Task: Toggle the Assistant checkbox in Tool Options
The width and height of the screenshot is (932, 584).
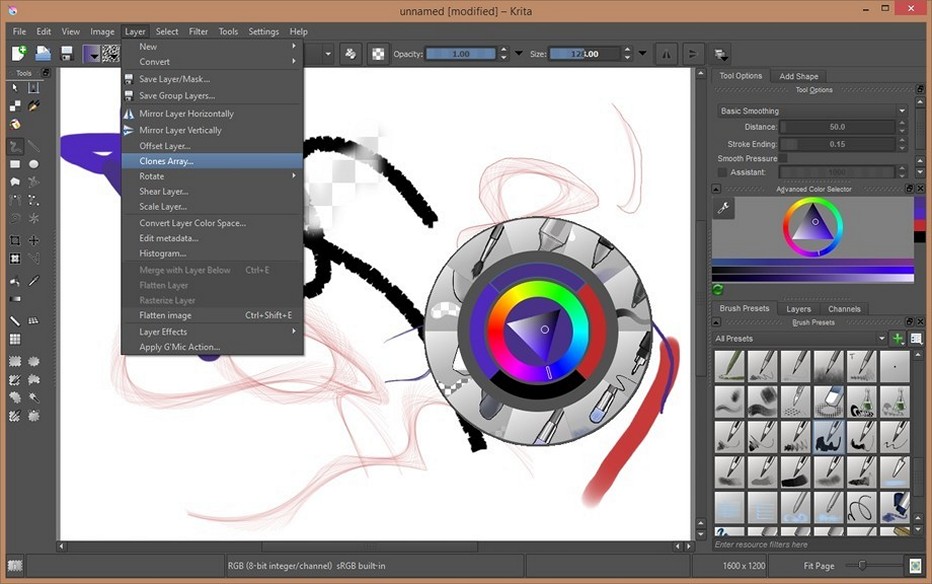Action: (x=721, y=171)
